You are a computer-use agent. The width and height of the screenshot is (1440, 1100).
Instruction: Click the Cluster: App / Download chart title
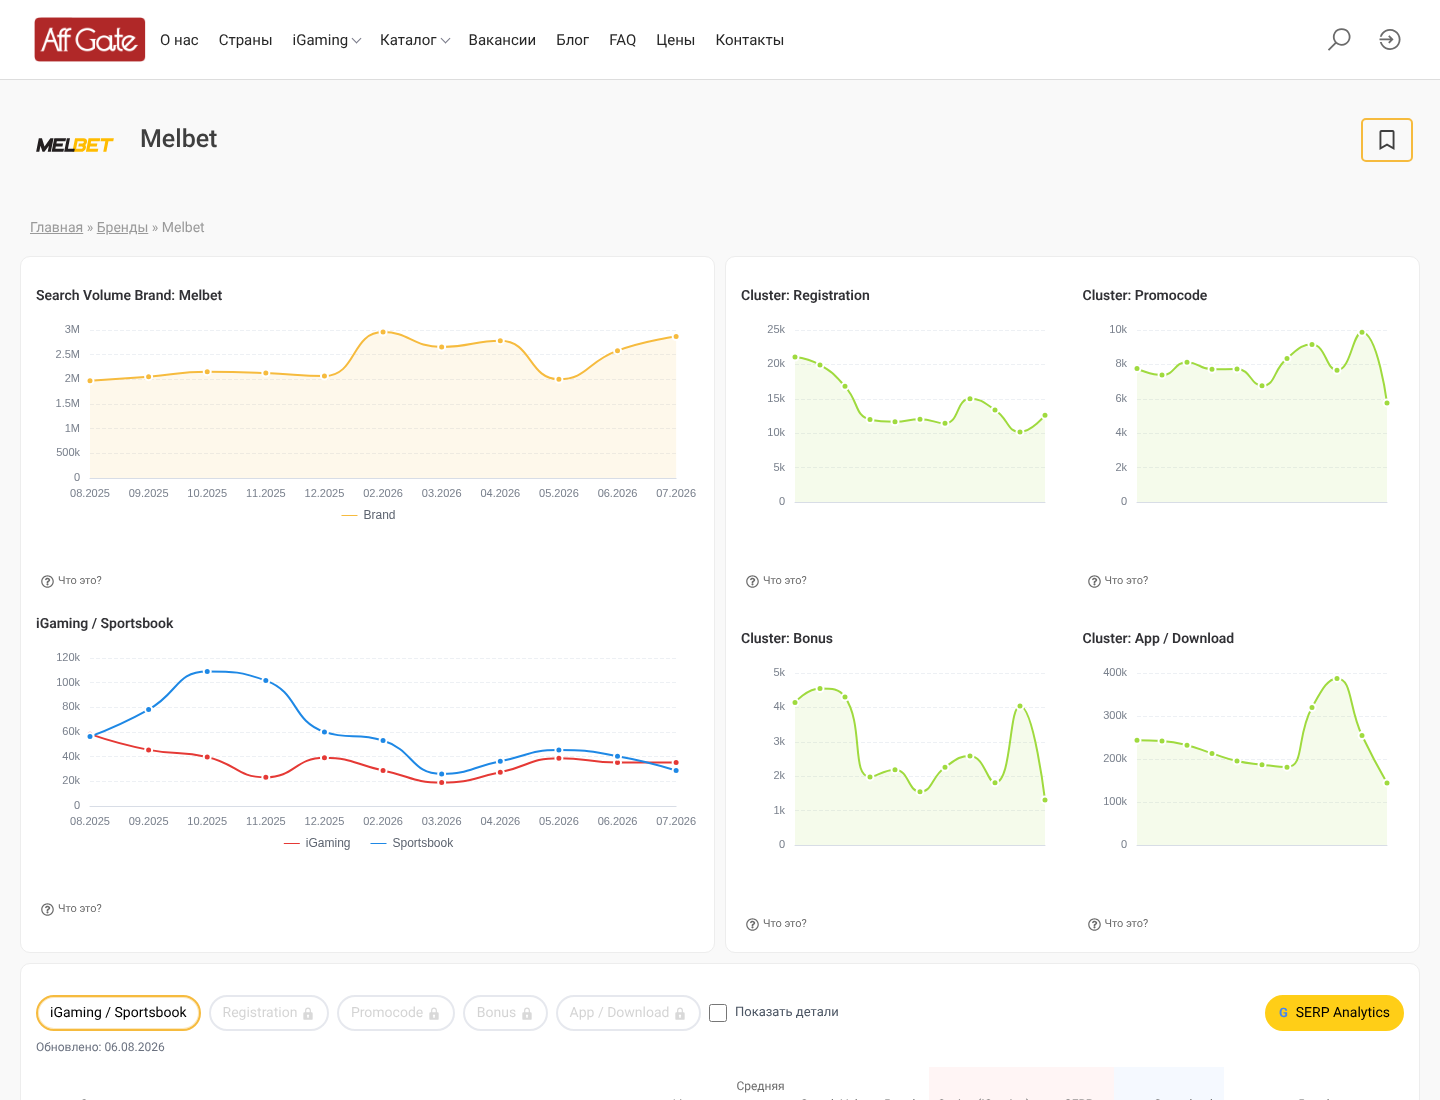(x=1158, y=638)
